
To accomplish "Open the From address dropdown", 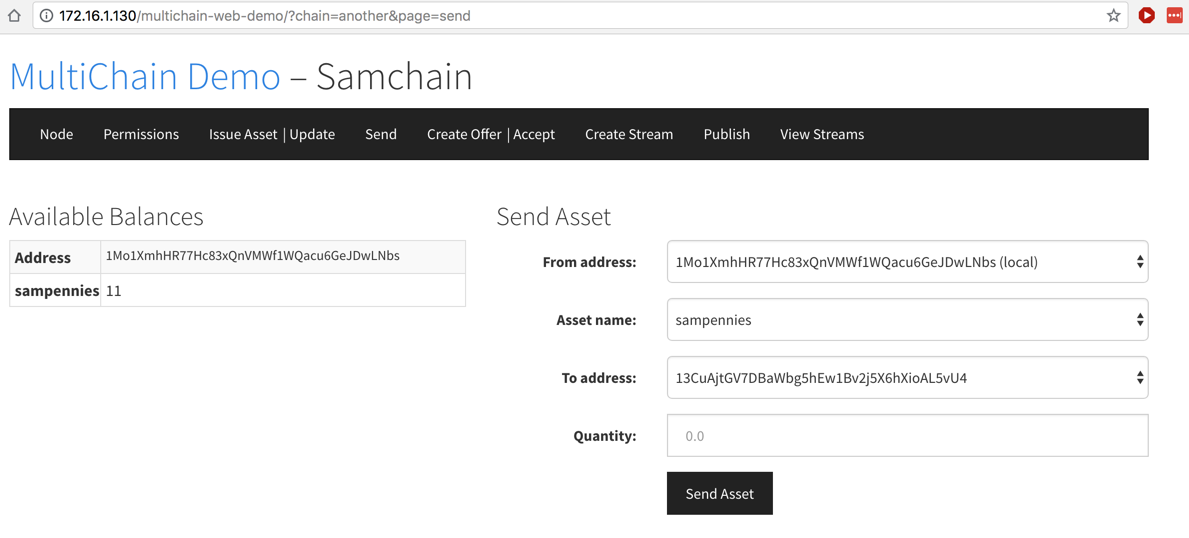I will click(907, 262).
